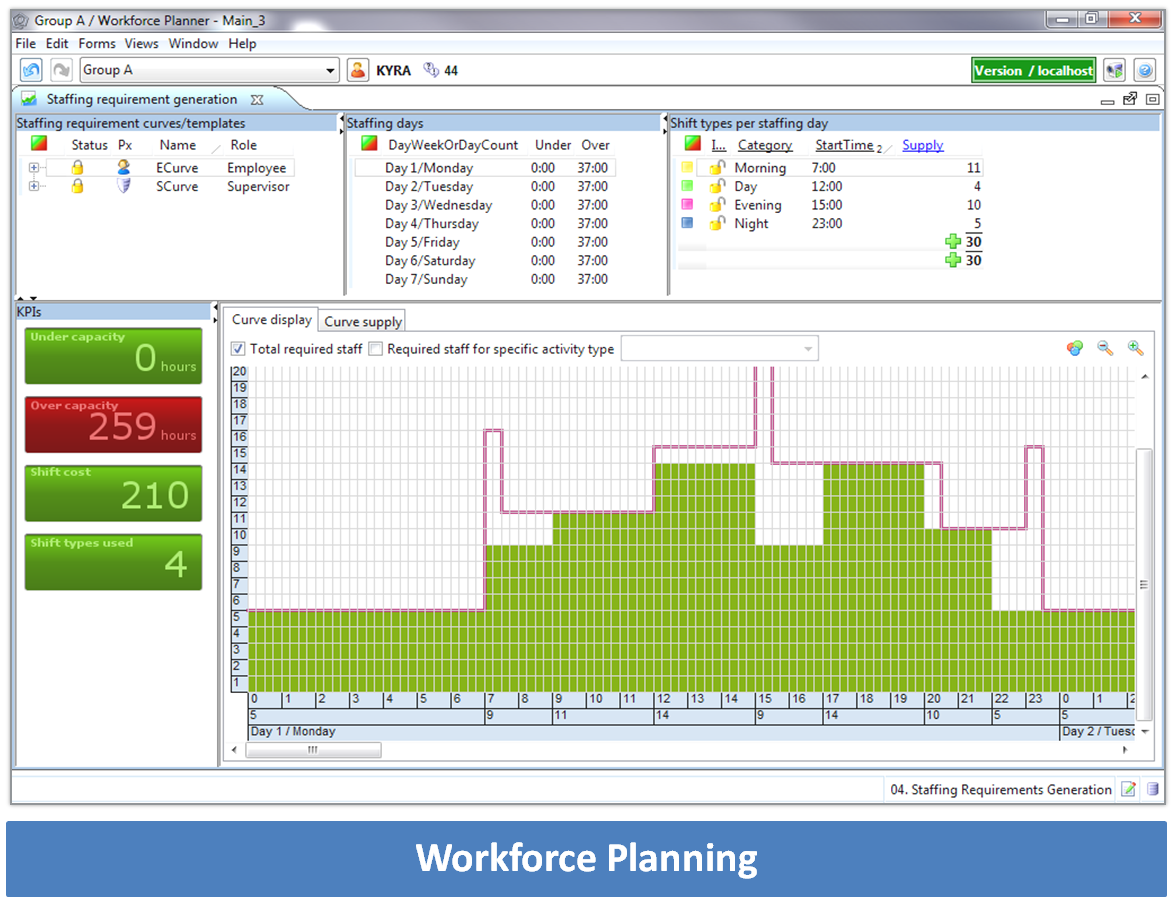Click the zoom out magnifier icon
The height and width of the screenshot is (904, 1172).
point(1105,348)
